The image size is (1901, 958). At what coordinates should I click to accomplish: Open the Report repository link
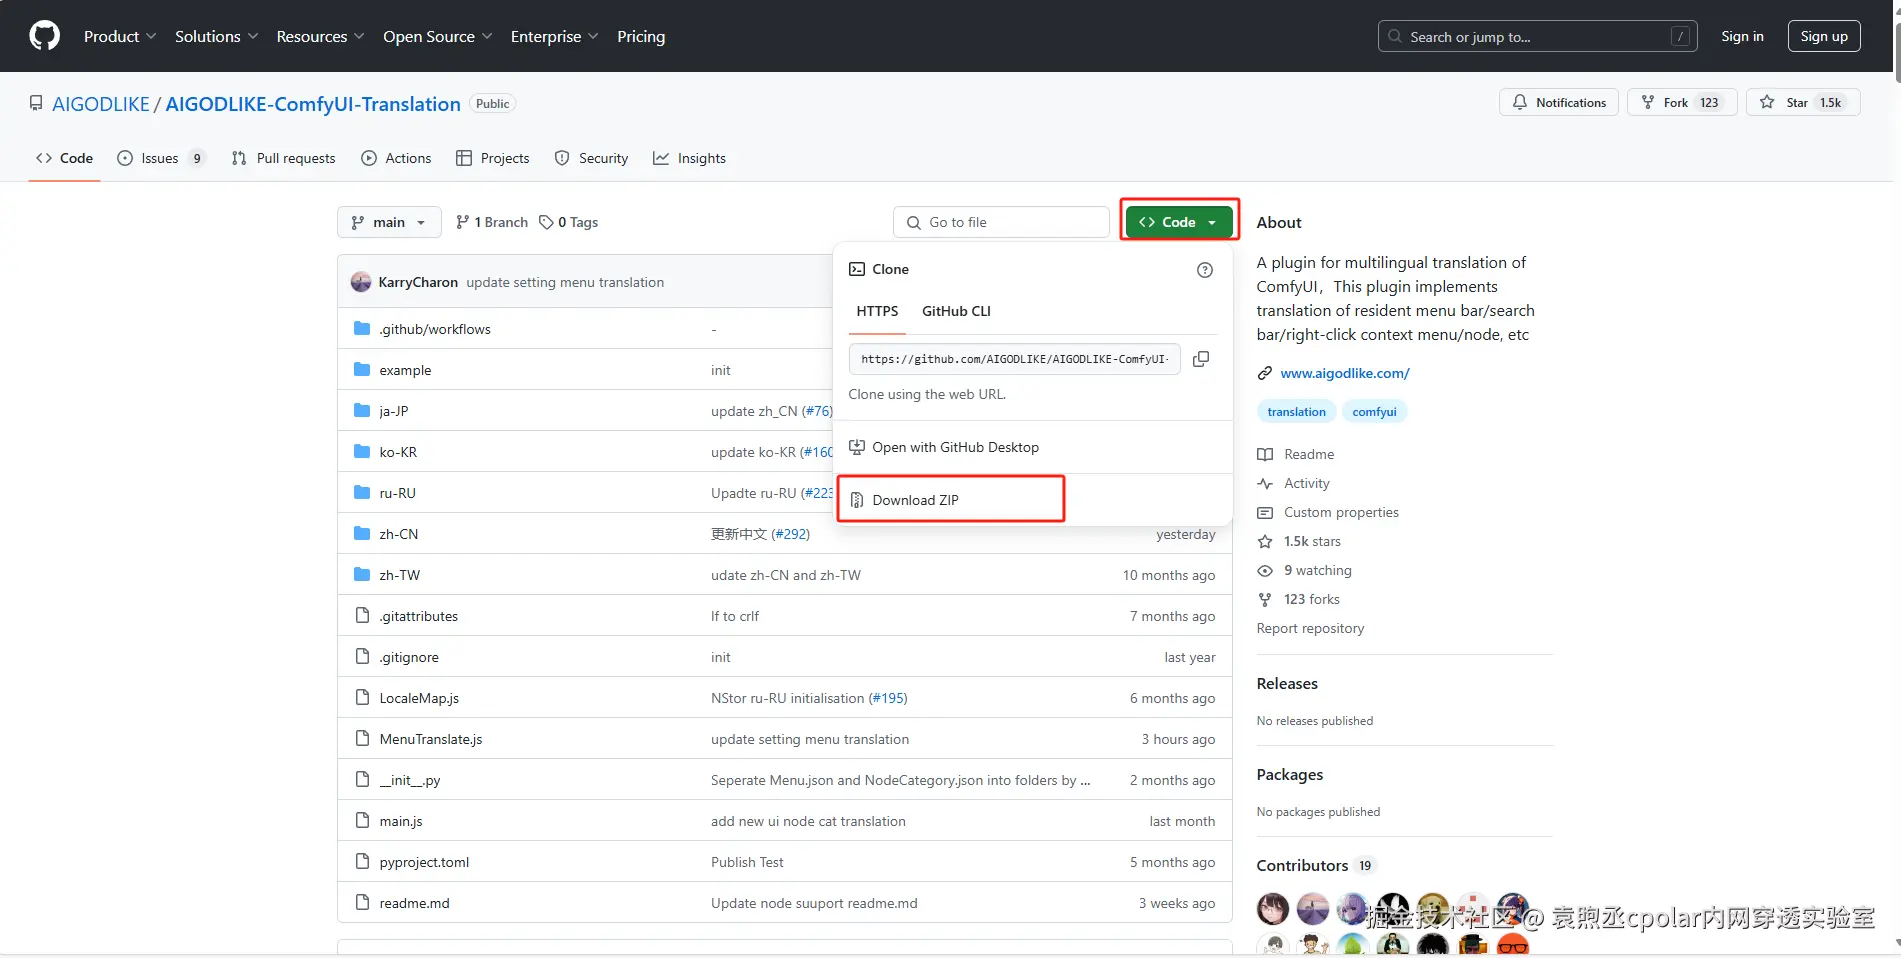tap(1310, 628)
